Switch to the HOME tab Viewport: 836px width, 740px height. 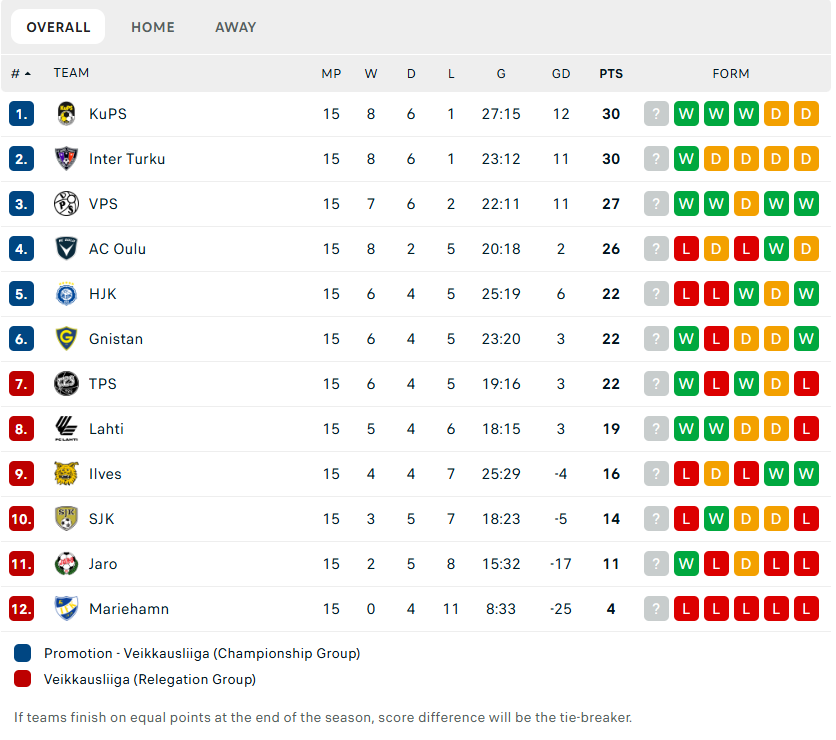pos(153,27)
